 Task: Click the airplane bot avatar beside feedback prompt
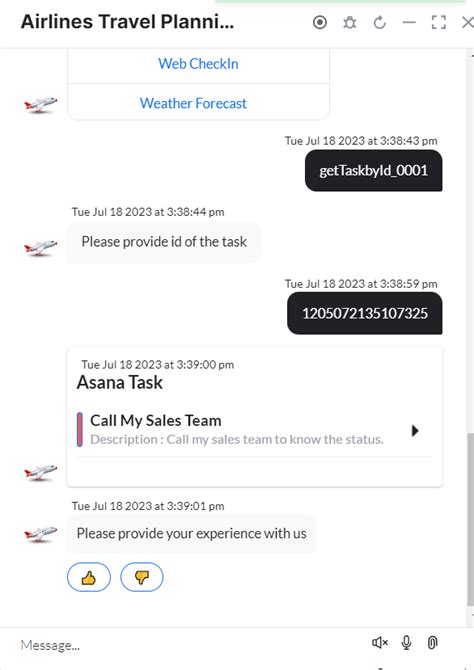coord(40,534)
